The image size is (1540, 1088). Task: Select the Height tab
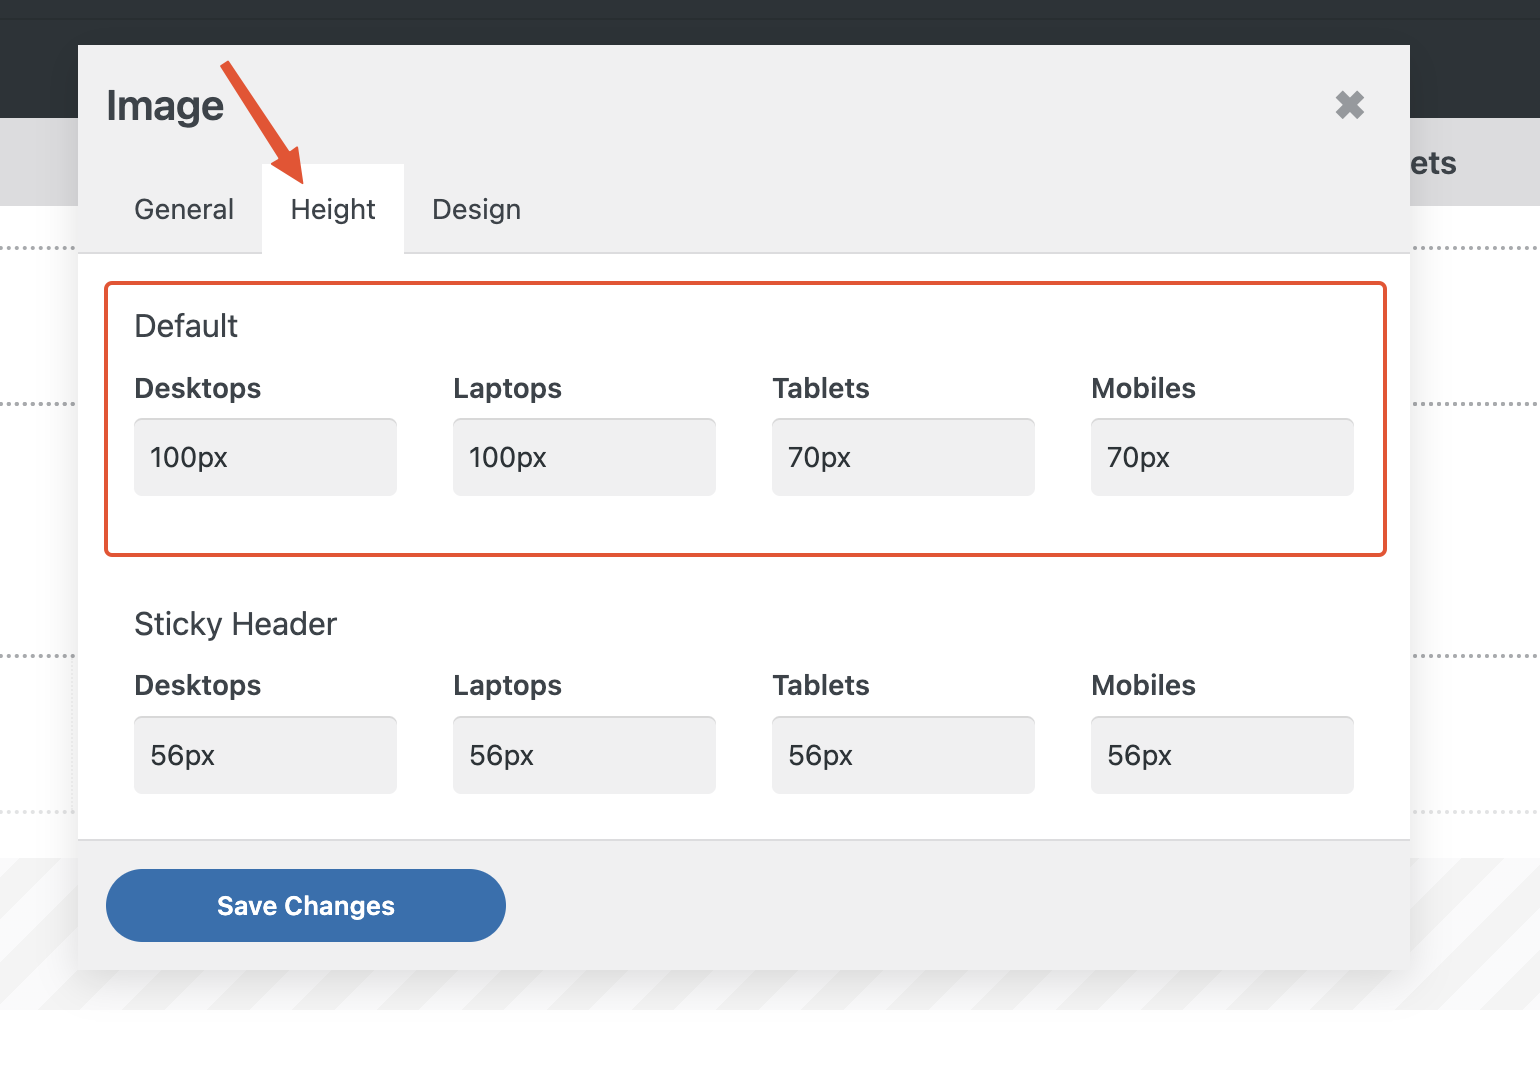point(333,209)
